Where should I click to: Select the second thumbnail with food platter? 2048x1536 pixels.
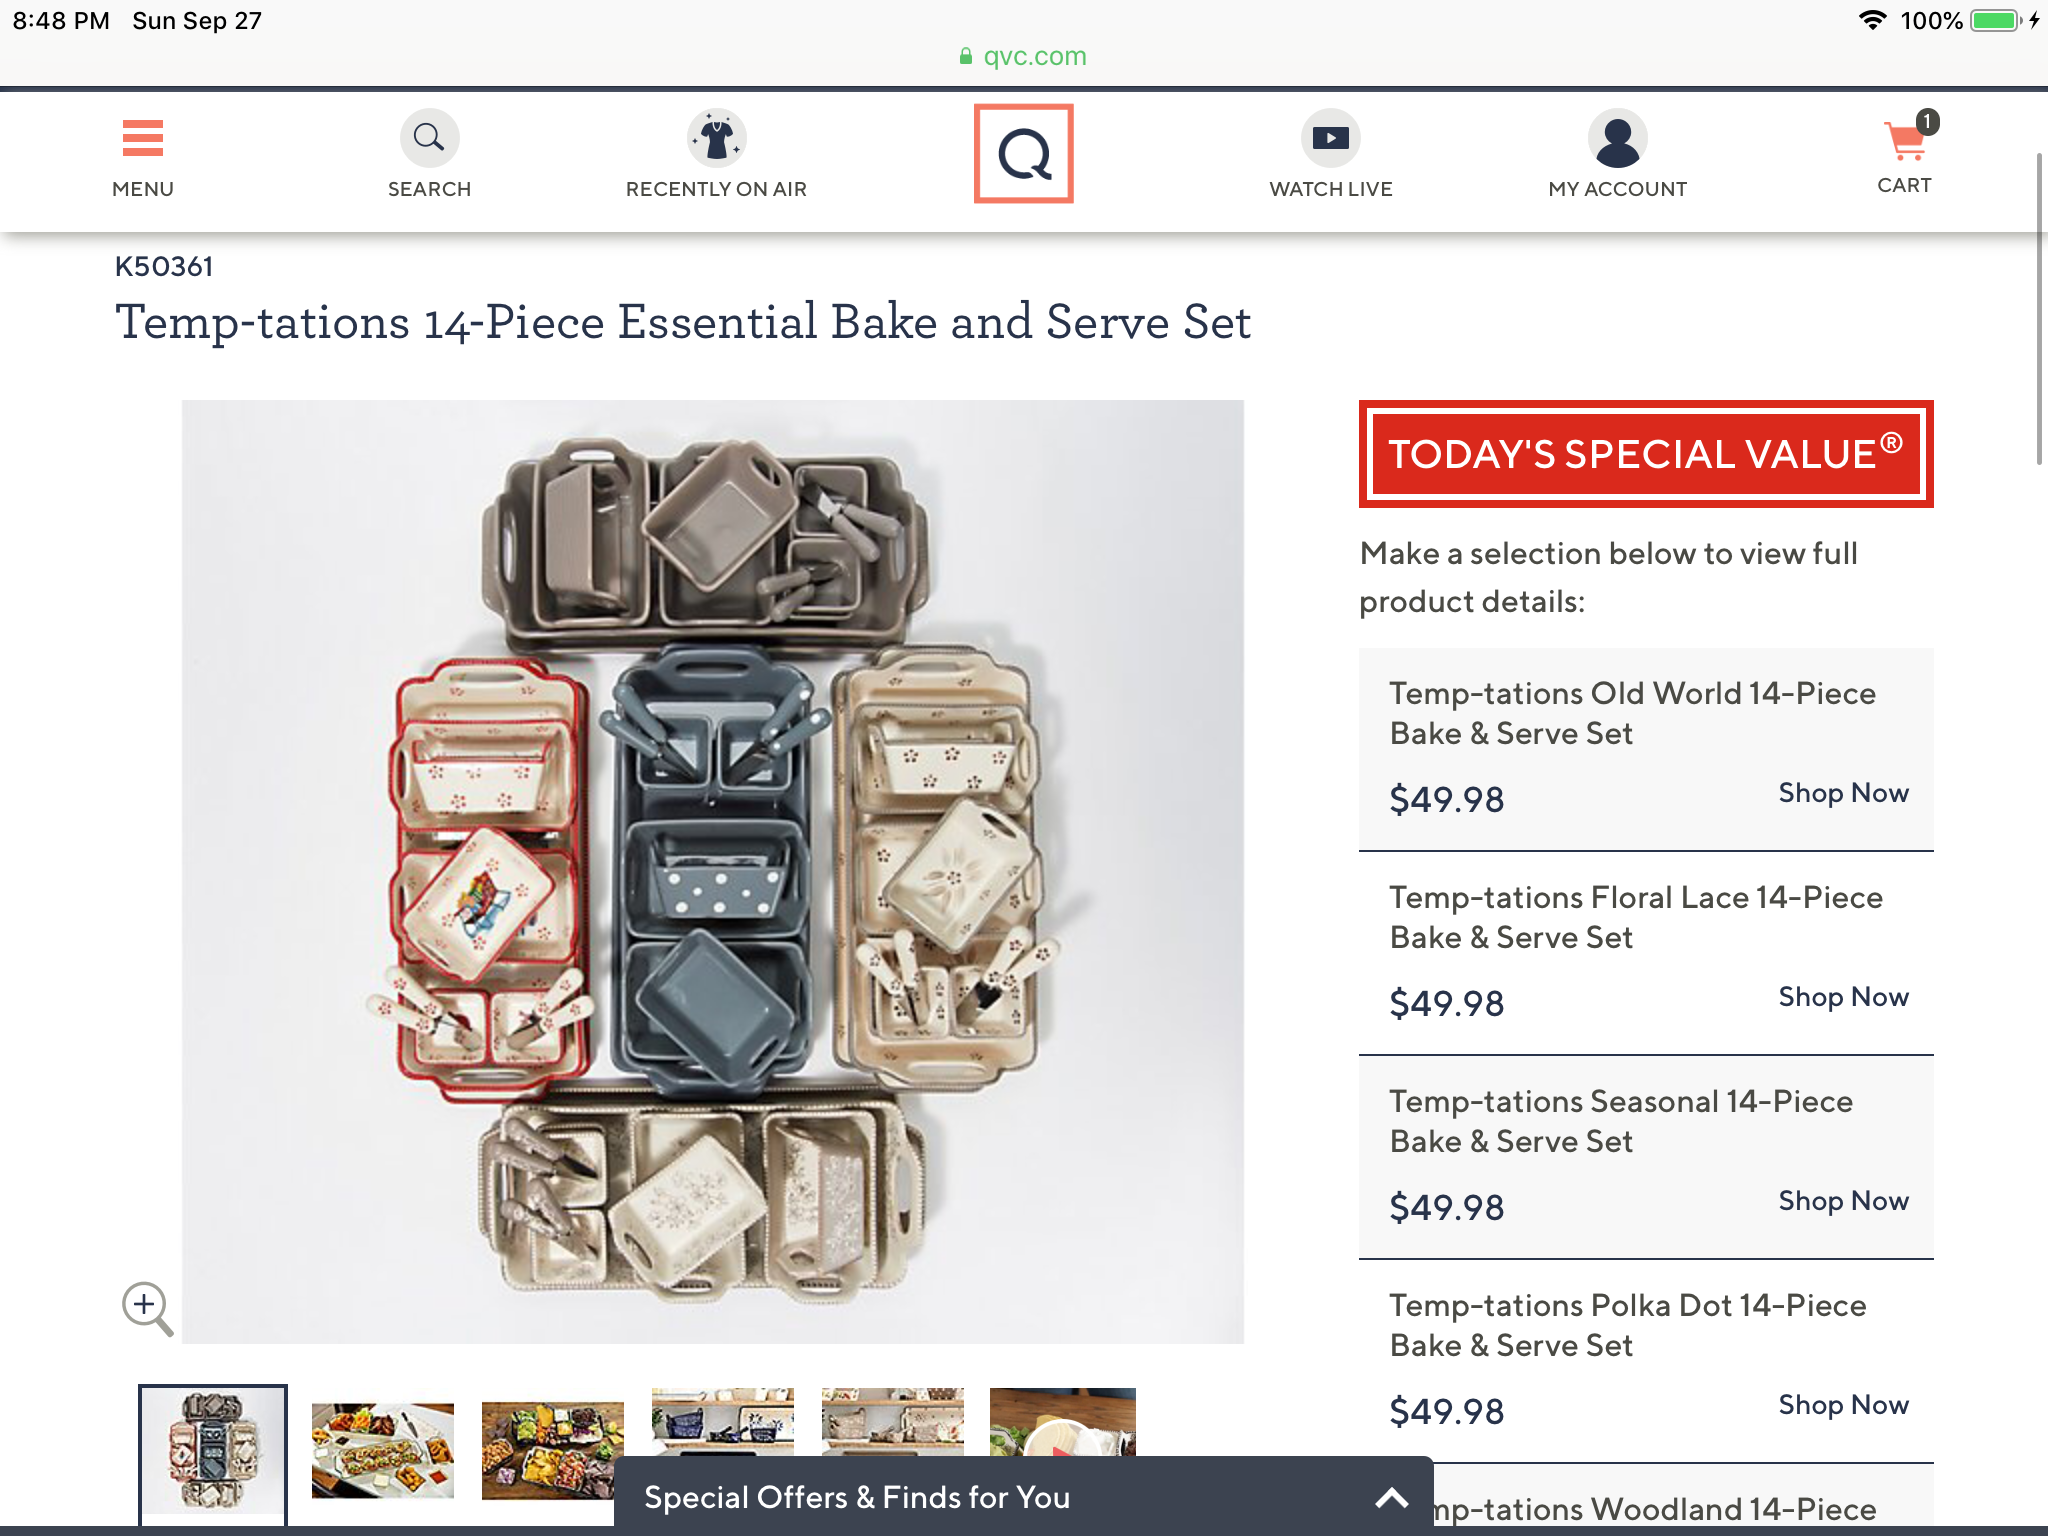[383, 1450]
